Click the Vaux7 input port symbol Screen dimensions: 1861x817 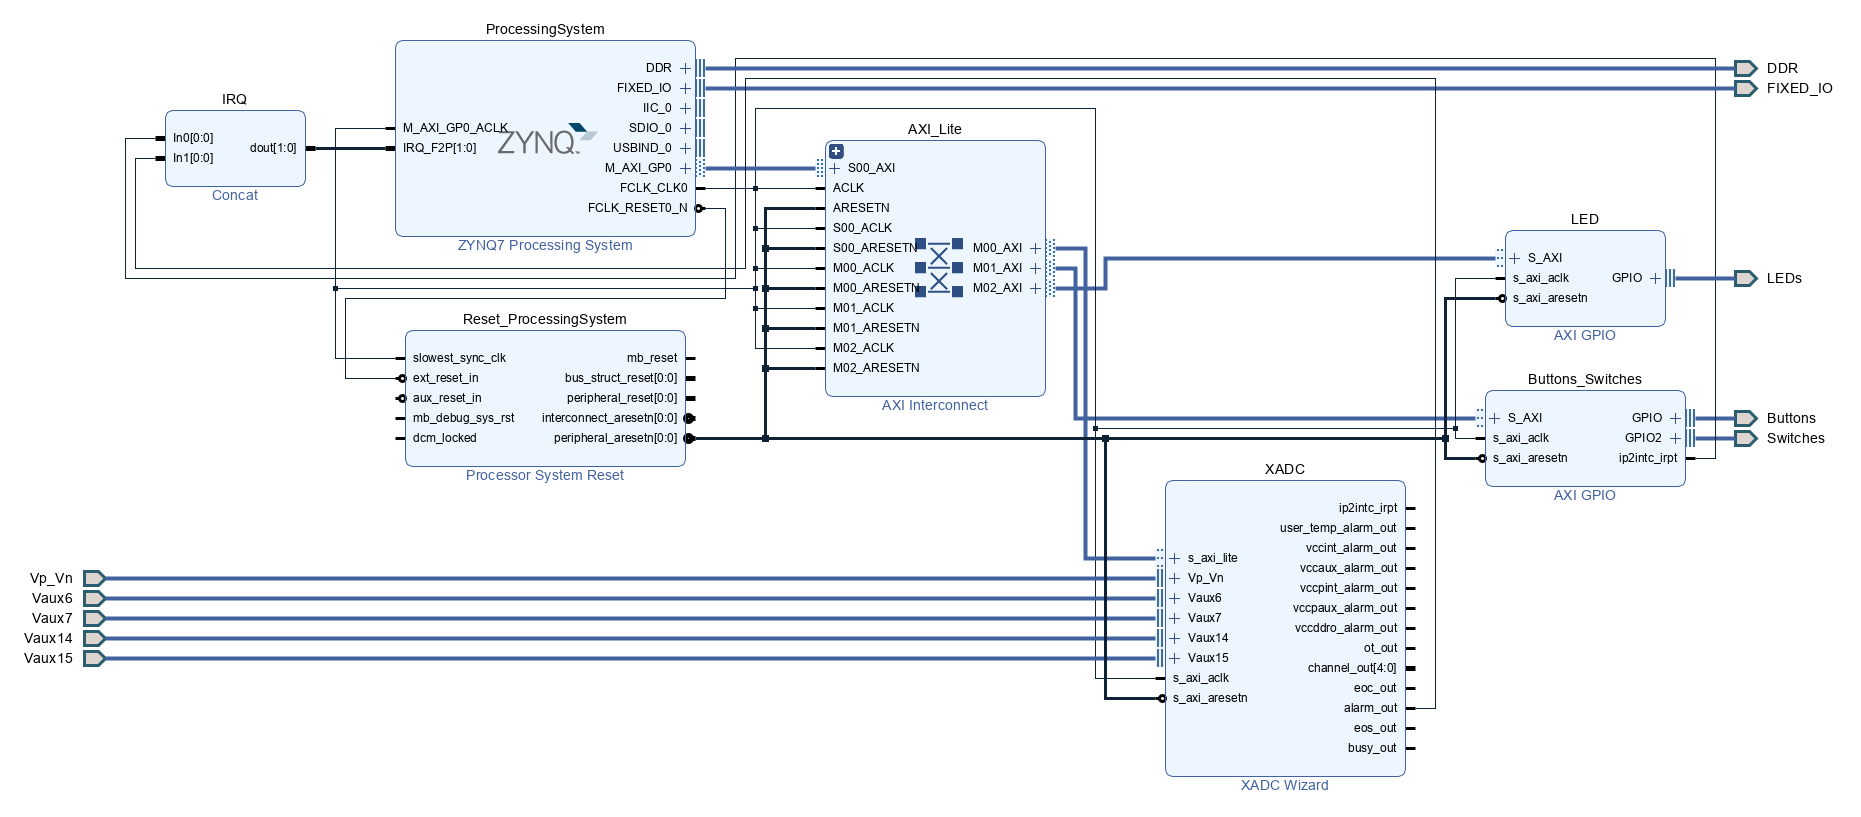[94, 618]
